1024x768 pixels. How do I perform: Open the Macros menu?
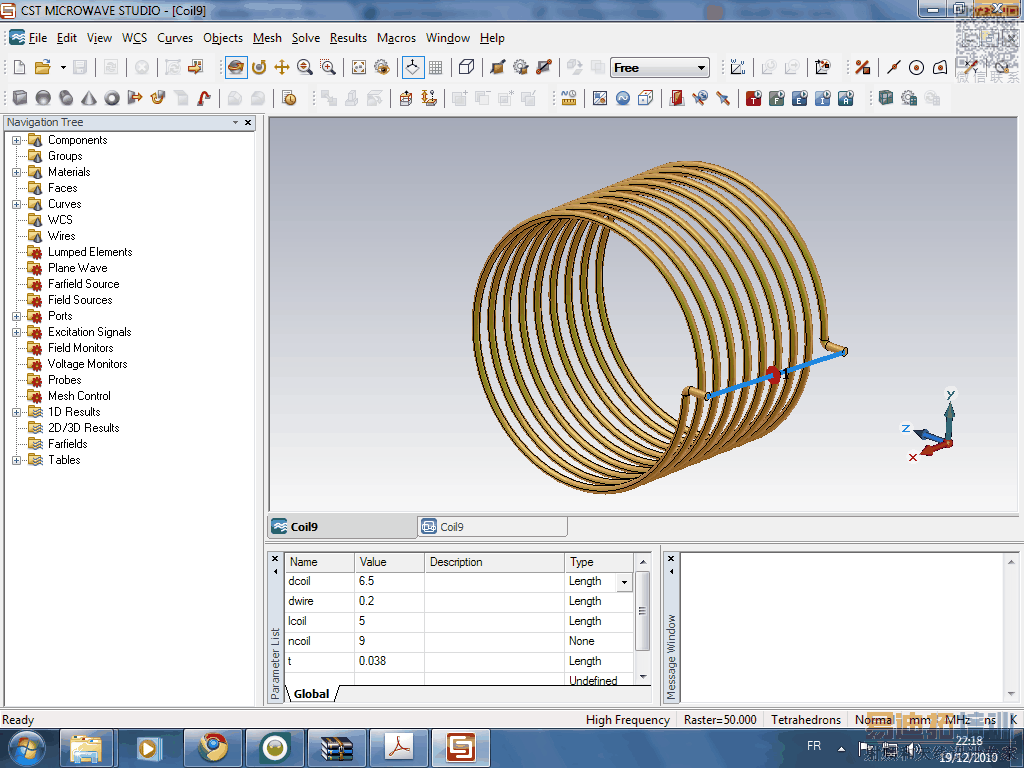(x=396, y=38)
